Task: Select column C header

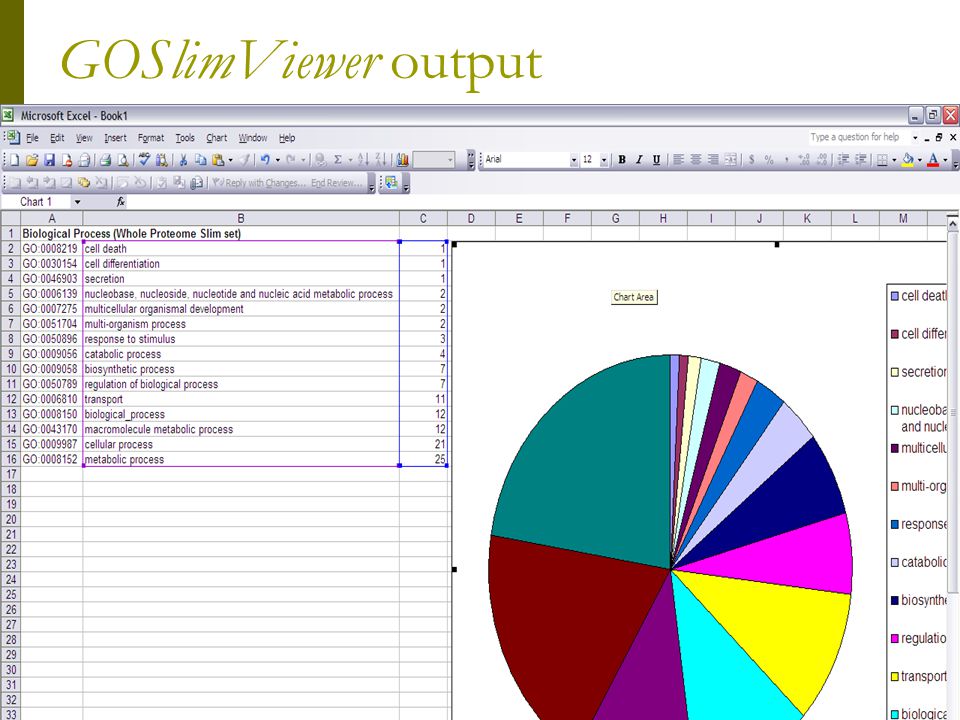Action: [x=423, y=219]
